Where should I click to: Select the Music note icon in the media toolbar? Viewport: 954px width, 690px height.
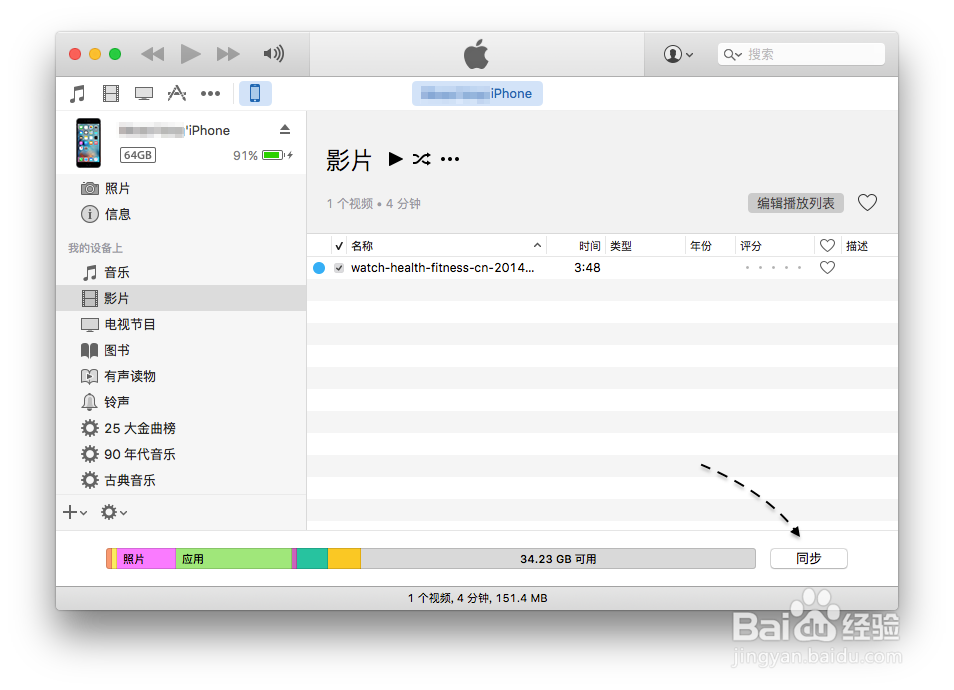point(77,93)
